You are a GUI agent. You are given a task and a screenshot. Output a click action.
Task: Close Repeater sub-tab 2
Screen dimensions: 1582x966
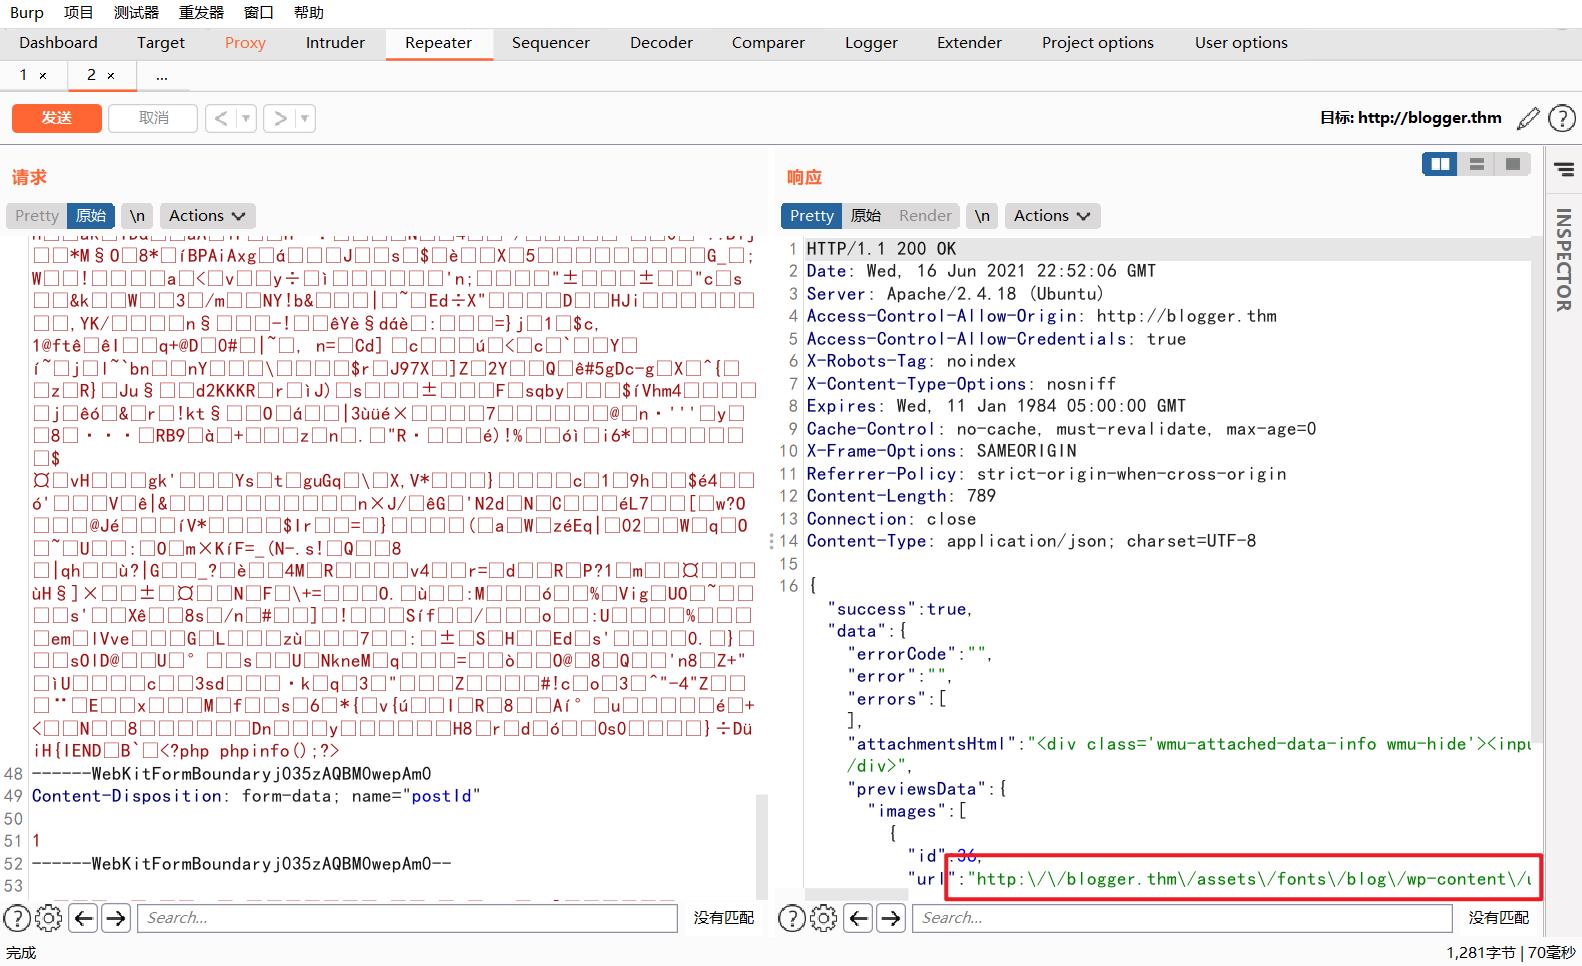coord(111,76)
